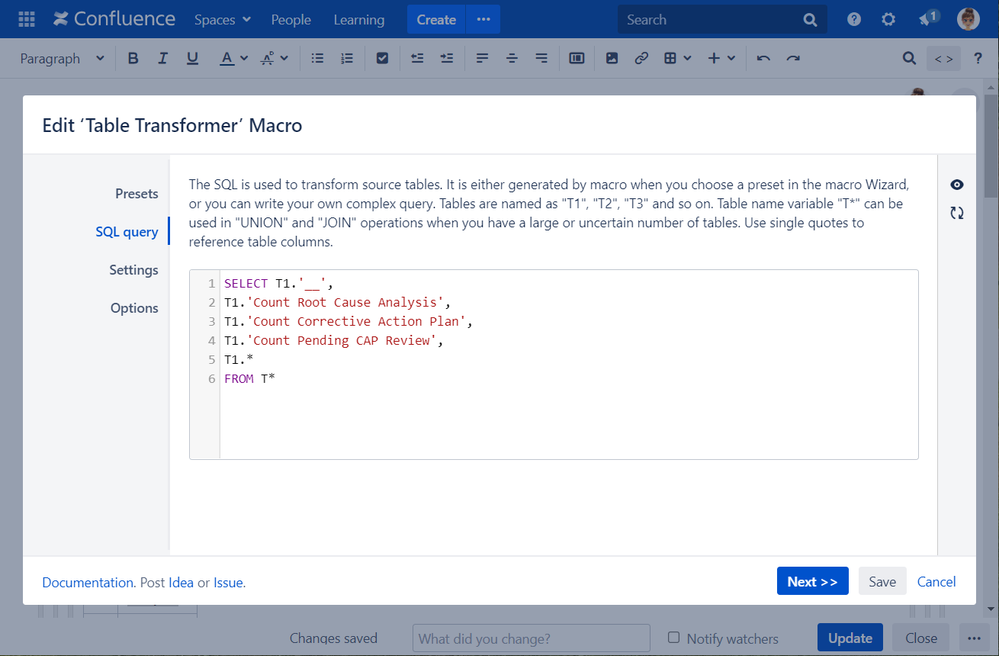This screenshot has height=656, width=999.
Task: Open more create options ellipsis
Action: point(484,20)
